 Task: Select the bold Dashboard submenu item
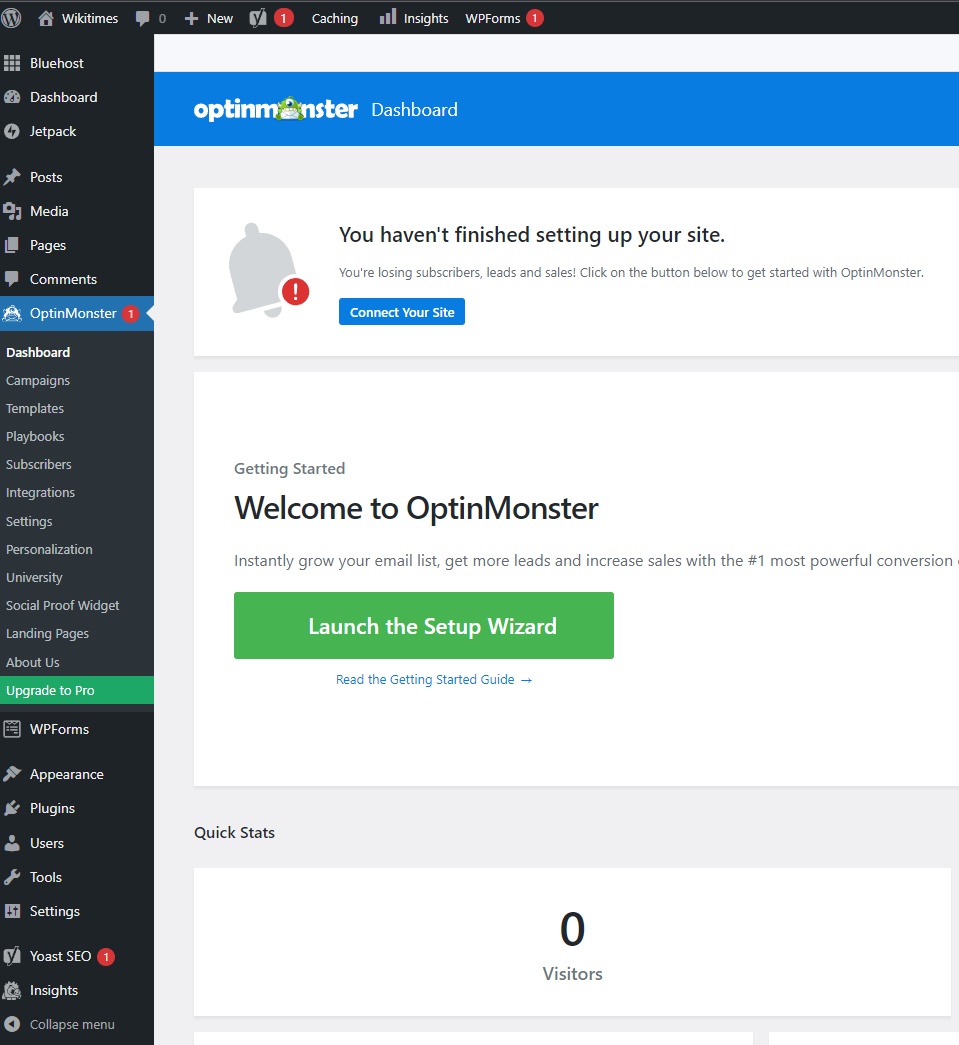pyautogui.click(x=38, y=353)
